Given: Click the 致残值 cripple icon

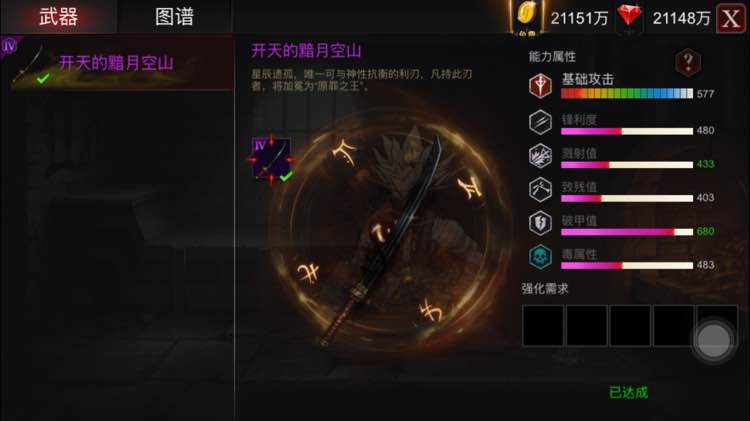Looking at the screenshot, I should pyautogui.click(x=540, y=189).
